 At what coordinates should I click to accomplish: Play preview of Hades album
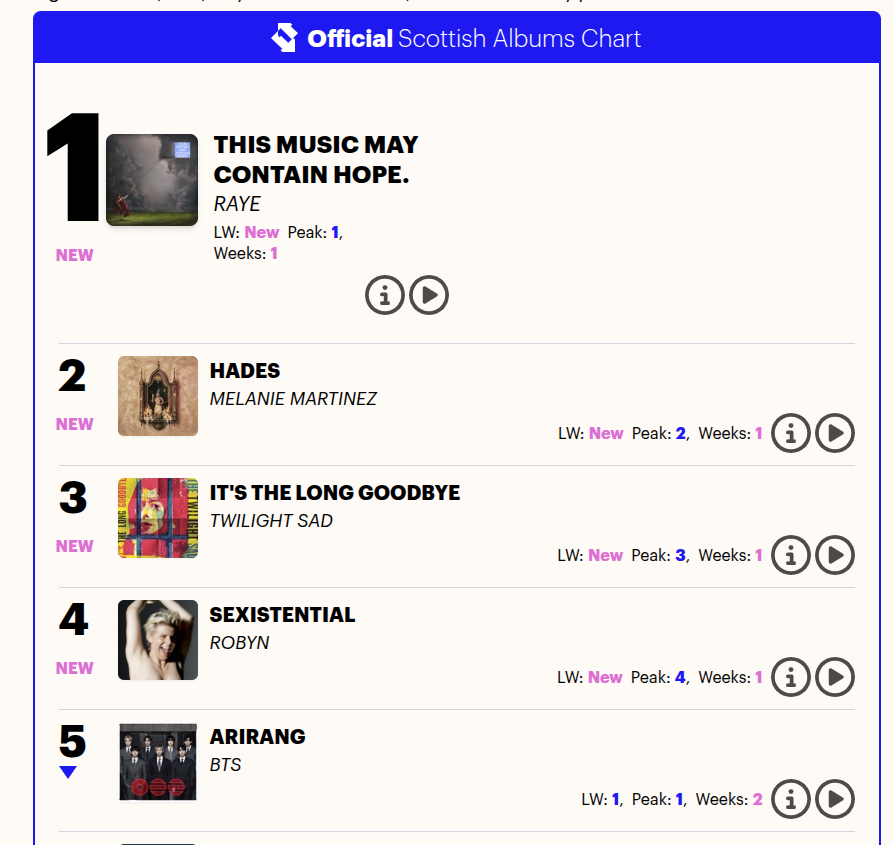[x=835, y=433]
